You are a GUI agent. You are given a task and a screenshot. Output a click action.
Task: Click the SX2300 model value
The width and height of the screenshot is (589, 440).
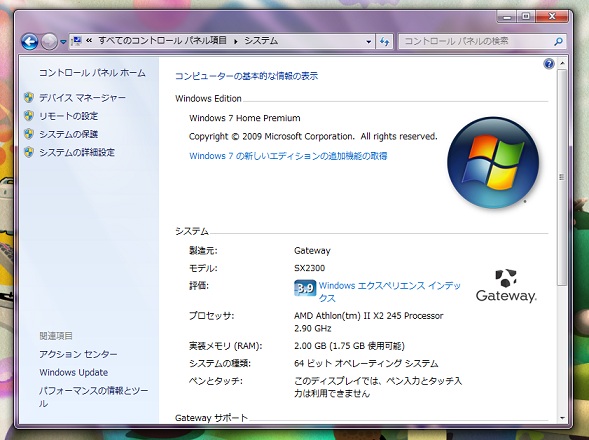310,268
